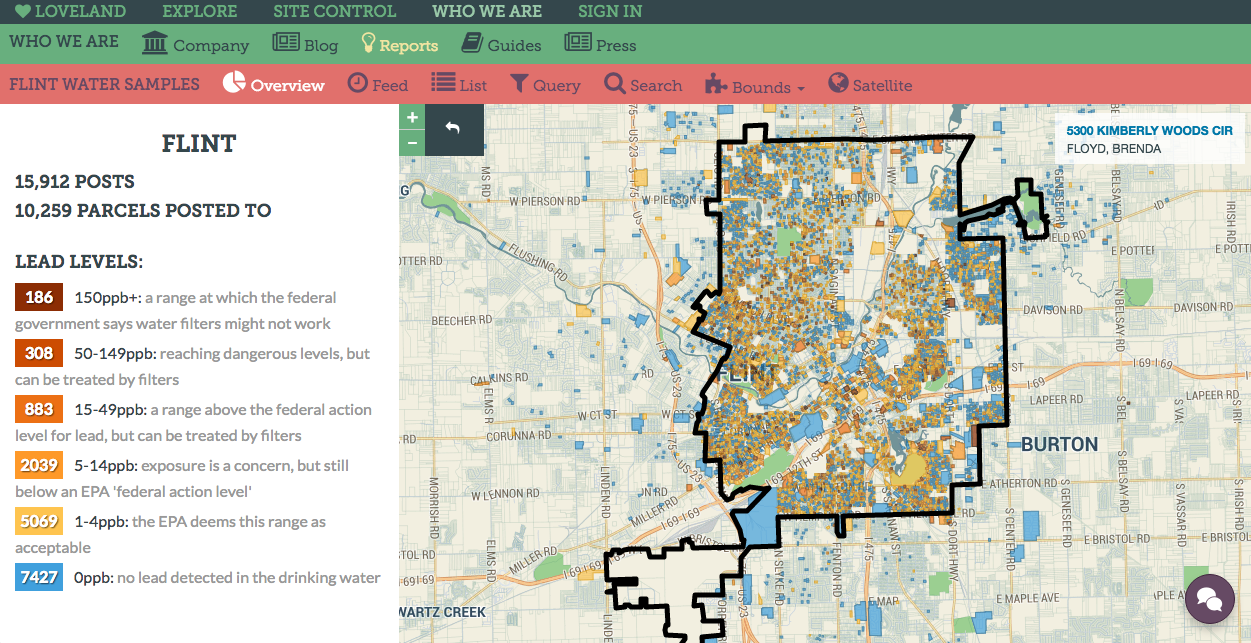Open the Feed clock icon
The image size is (1251, 643).
[358, 83]
